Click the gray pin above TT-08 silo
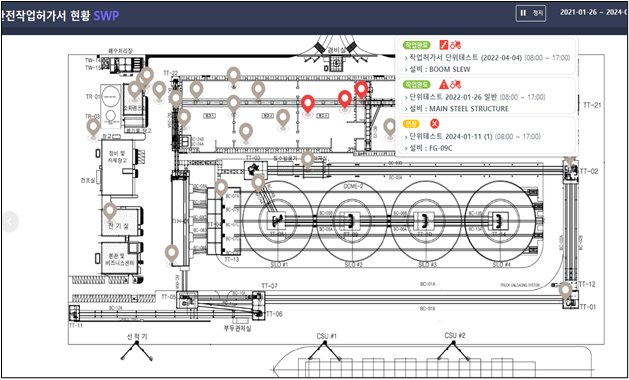629x380 pixels. coord(258,183)
